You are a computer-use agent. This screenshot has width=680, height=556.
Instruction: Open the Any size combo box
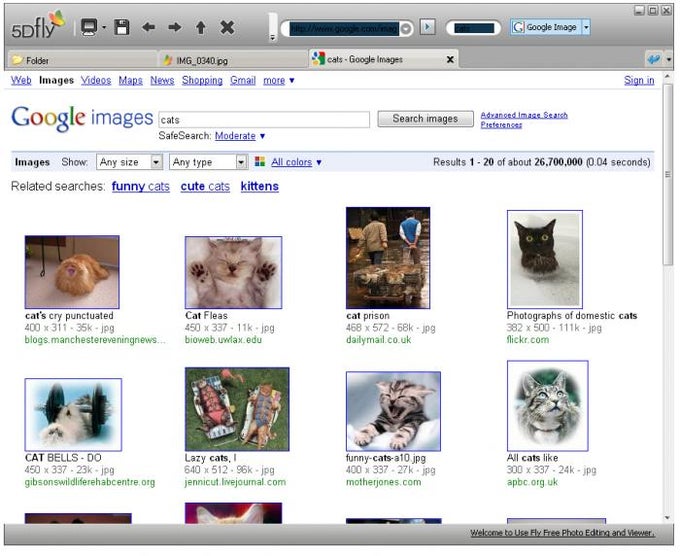point(129,162)
